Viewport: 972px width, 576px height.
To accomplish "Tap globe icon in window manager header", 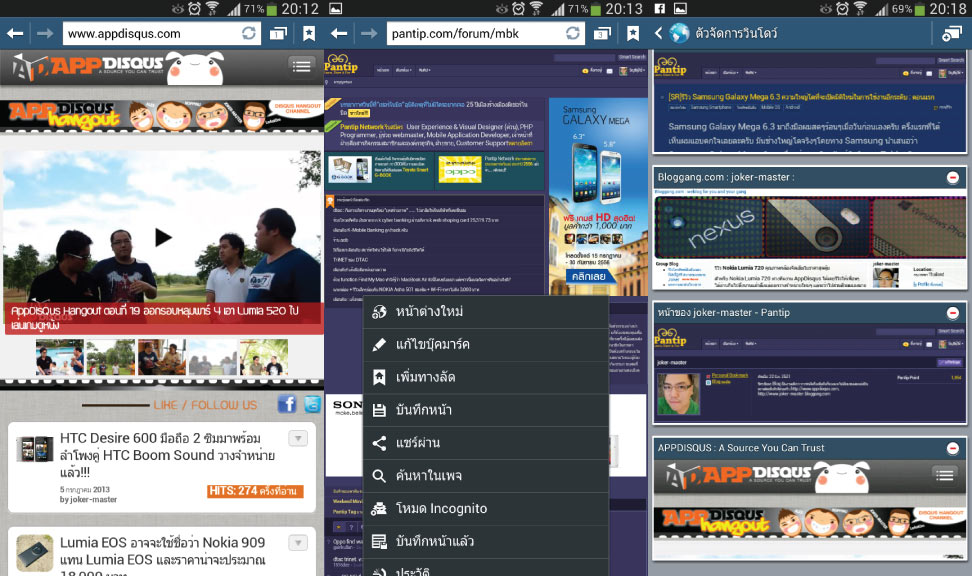I will click(x=679, y=33).
